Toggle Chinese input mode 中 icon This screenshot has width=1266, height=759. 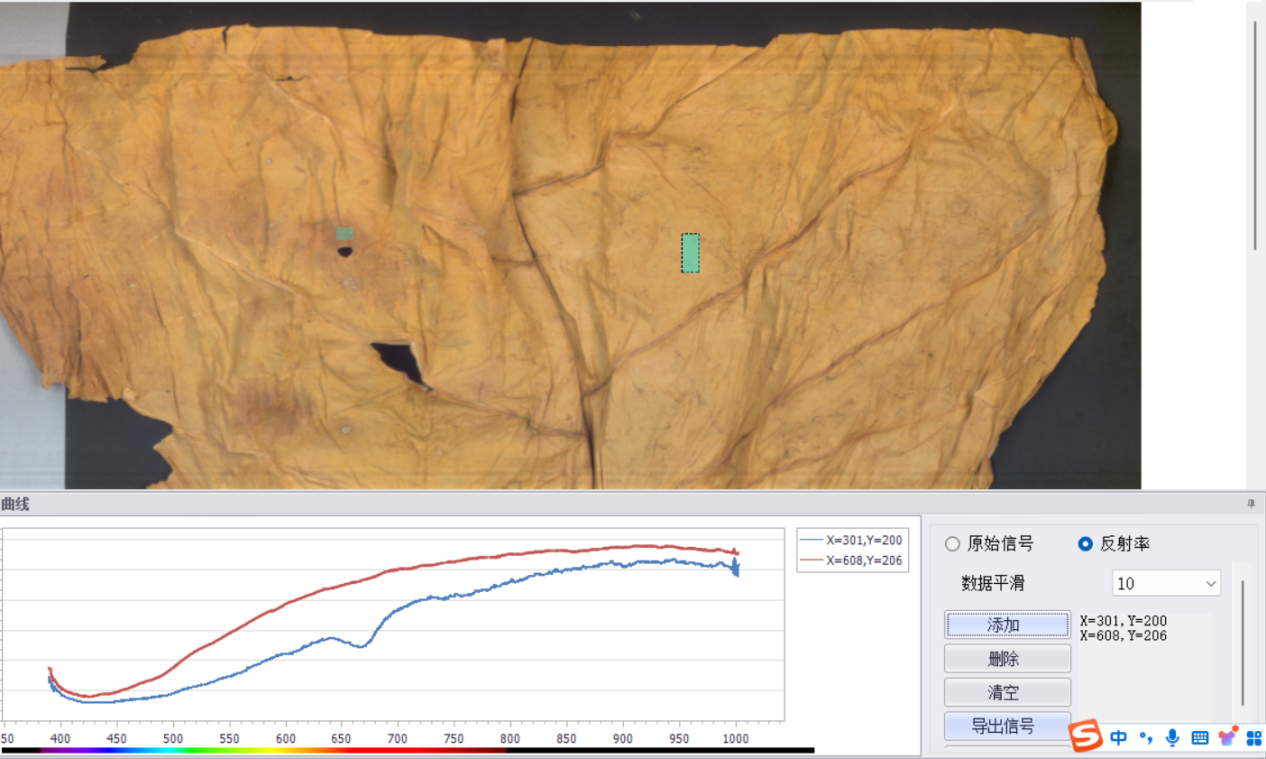1118,738
